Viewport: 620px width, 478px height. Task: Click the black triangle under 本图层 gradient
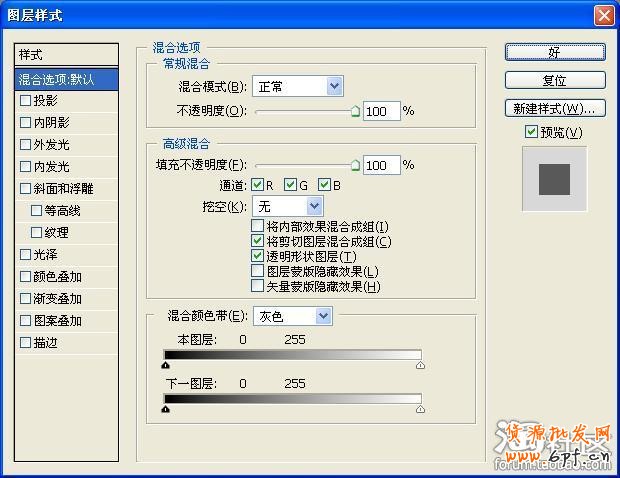click(x=166, y=365)
